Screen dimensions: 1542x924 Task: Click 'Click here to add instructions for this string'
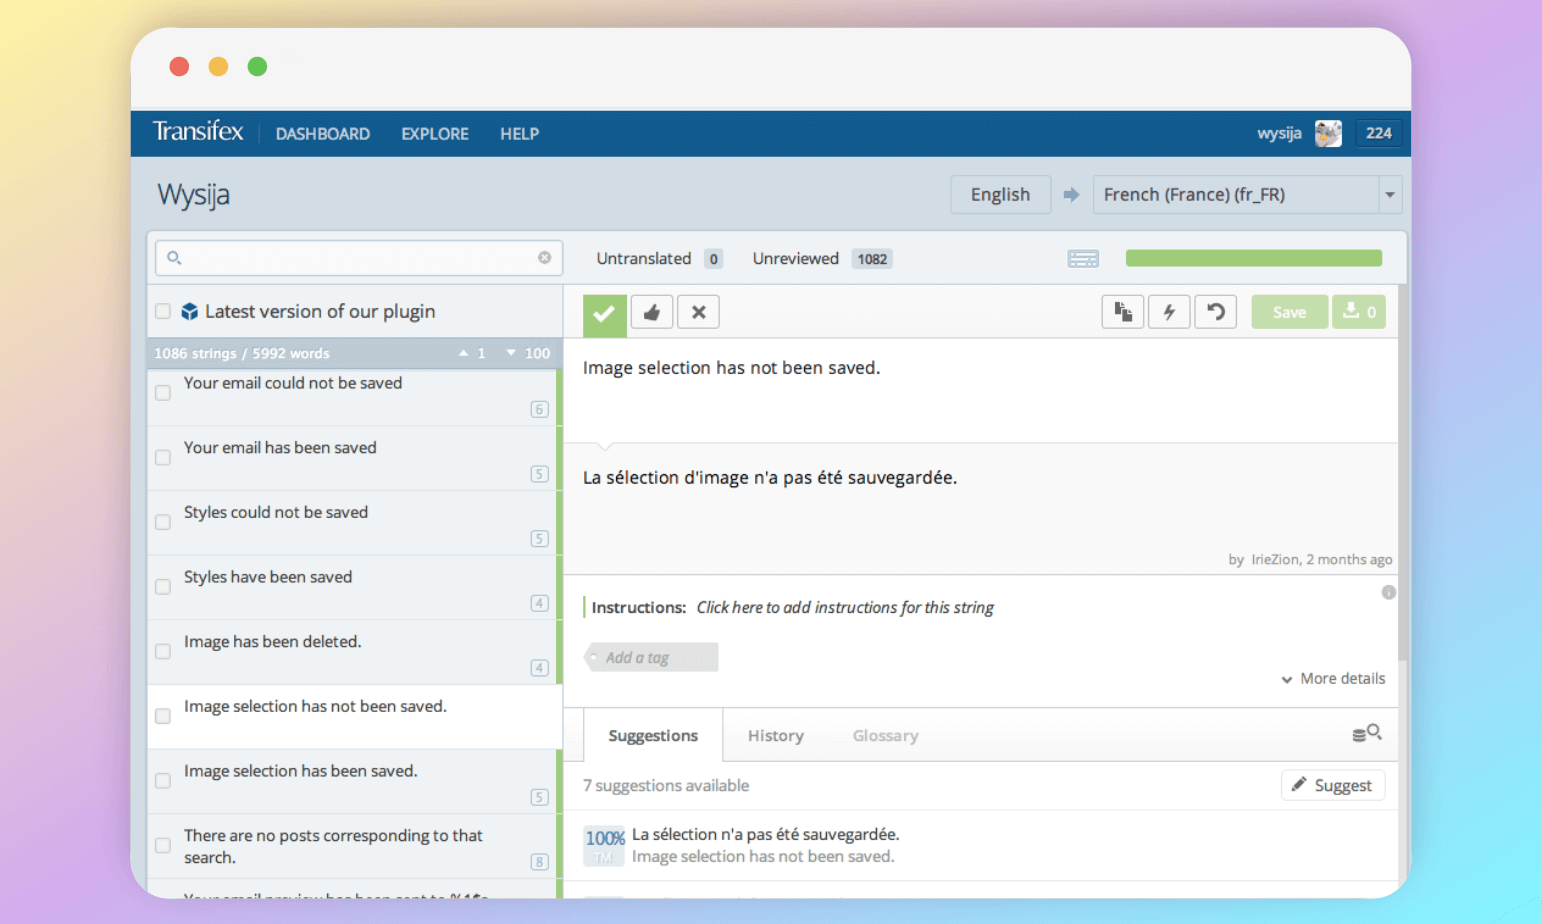[x=845, y=607]
